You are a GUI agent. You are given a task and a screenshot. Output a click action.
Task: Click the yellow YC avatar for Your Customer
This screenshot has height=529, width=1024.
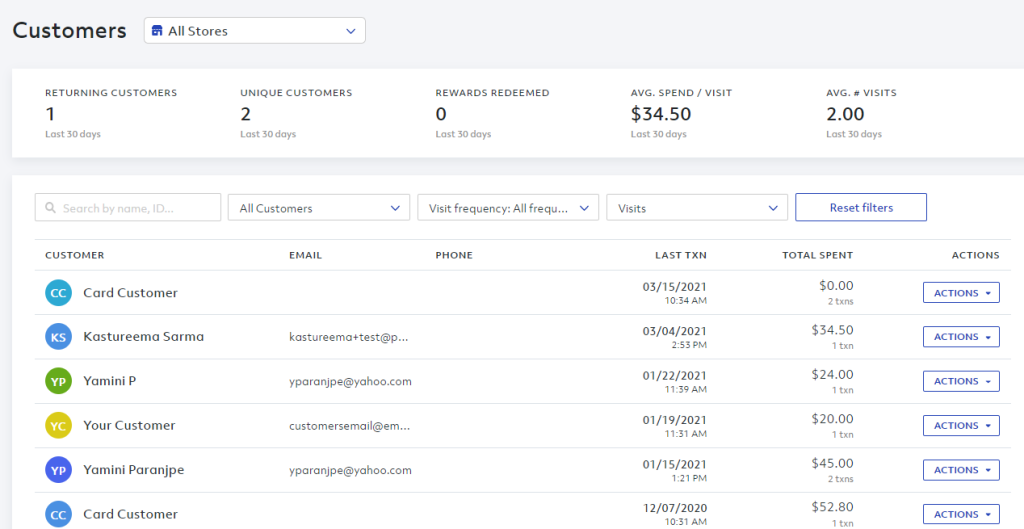(x=58, y=426)
